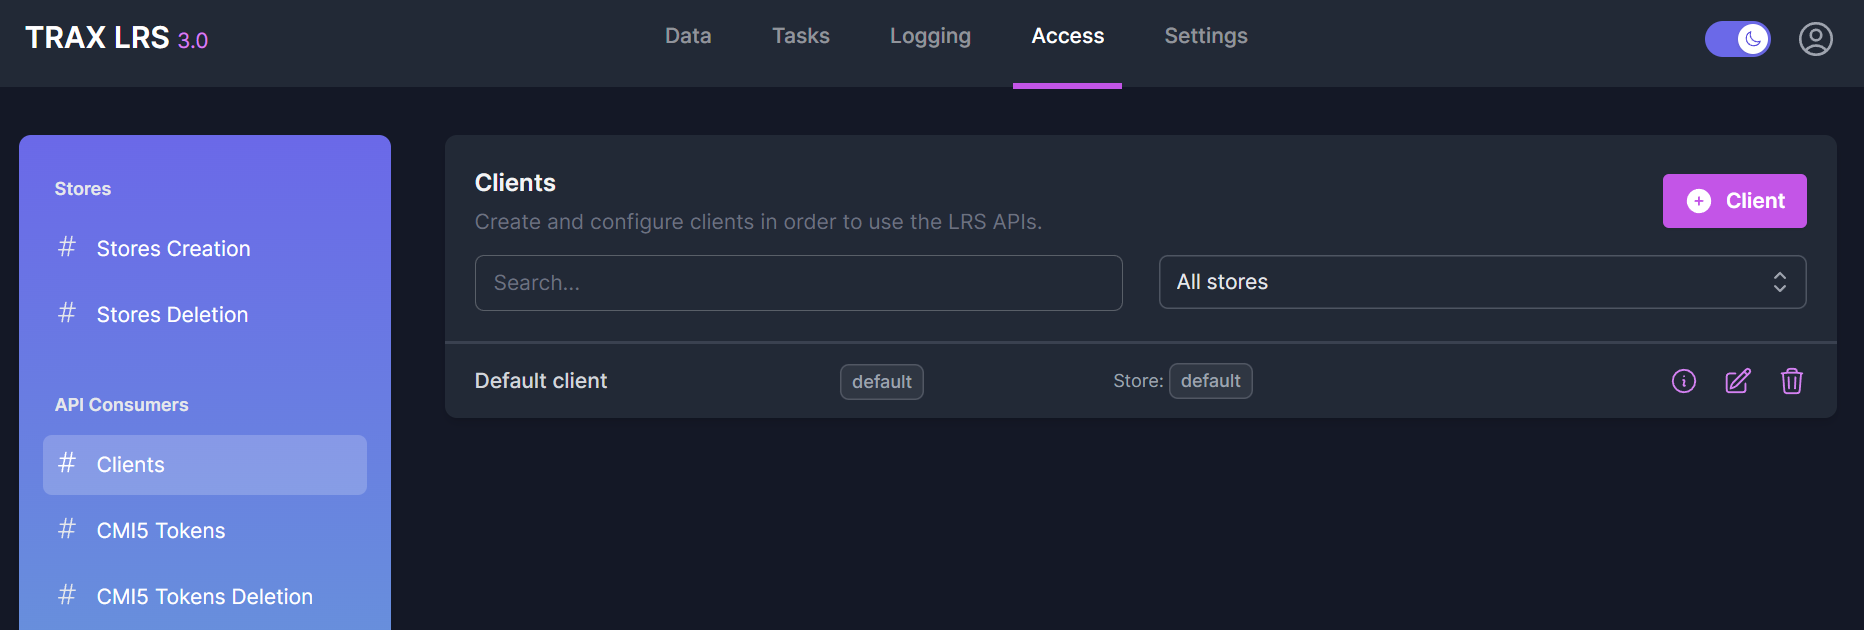1864x630 pixels.
Task: Click the Search clients input field
Action: (798, 283)
